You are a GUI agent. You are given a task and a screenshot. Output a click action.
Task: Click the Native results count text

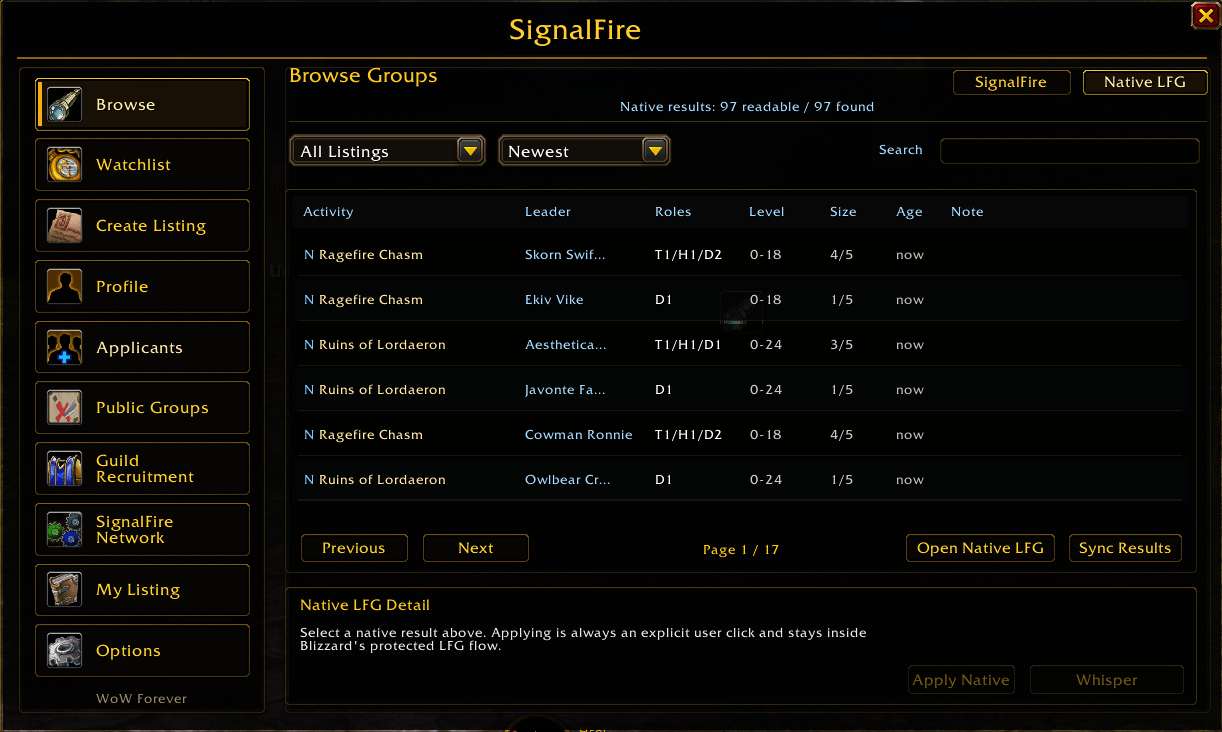[747, 107]
